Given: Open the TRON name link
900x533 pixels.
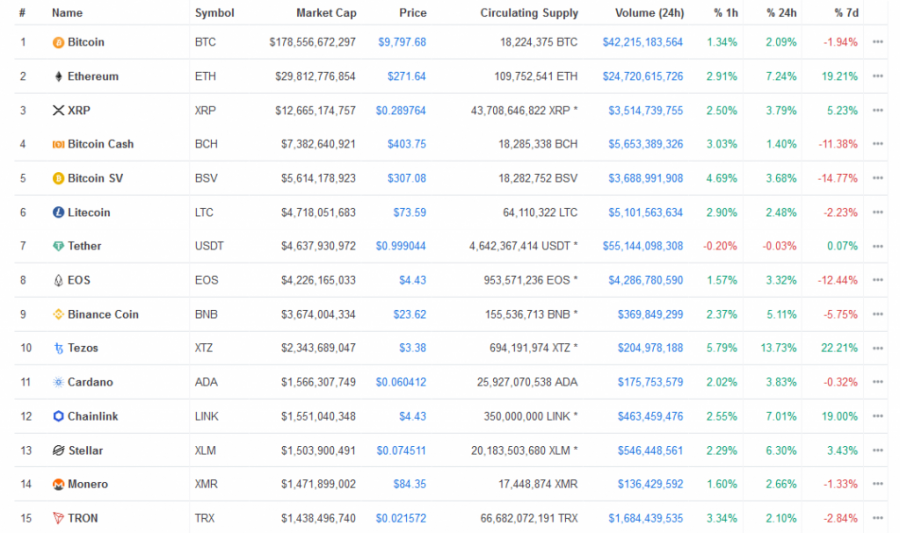Looking at the screenshot, I should pos(83,518).
